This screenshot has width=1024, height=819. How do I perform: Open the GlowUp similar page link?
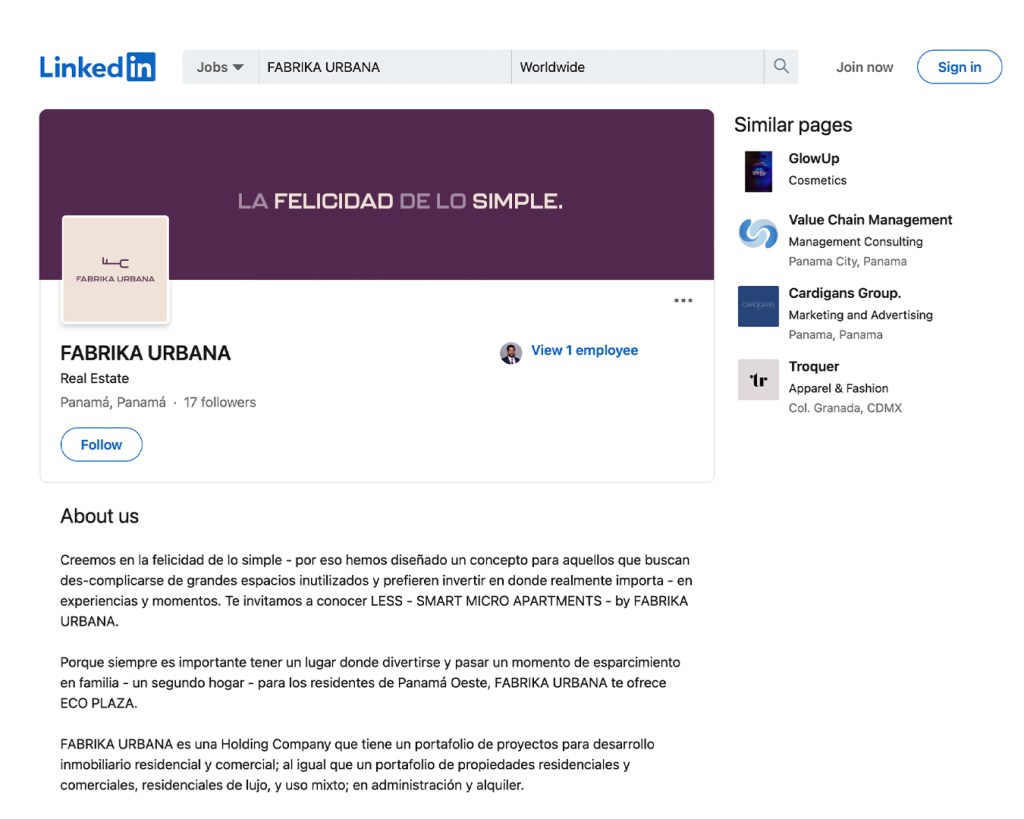[814, 158]
